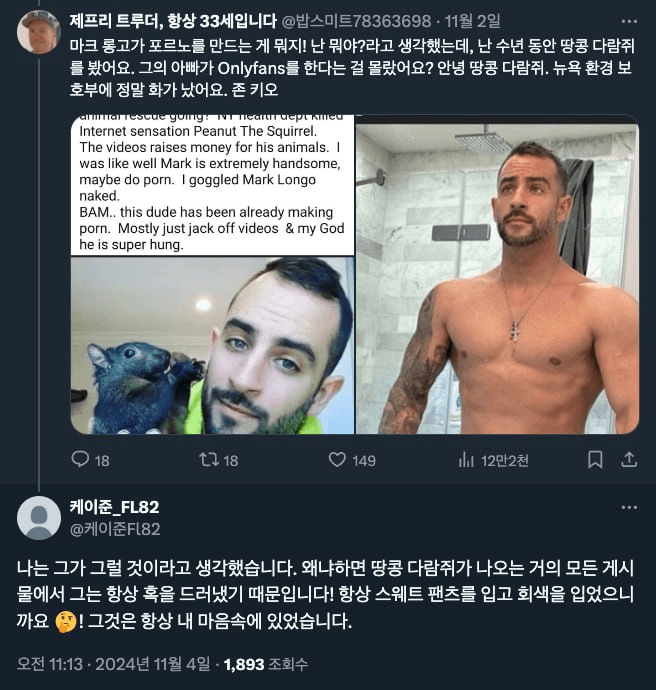Viewport: 656px width, 690px height.
Task: Open 케이준_FL82 default avatar
Action: coord(39,518)
